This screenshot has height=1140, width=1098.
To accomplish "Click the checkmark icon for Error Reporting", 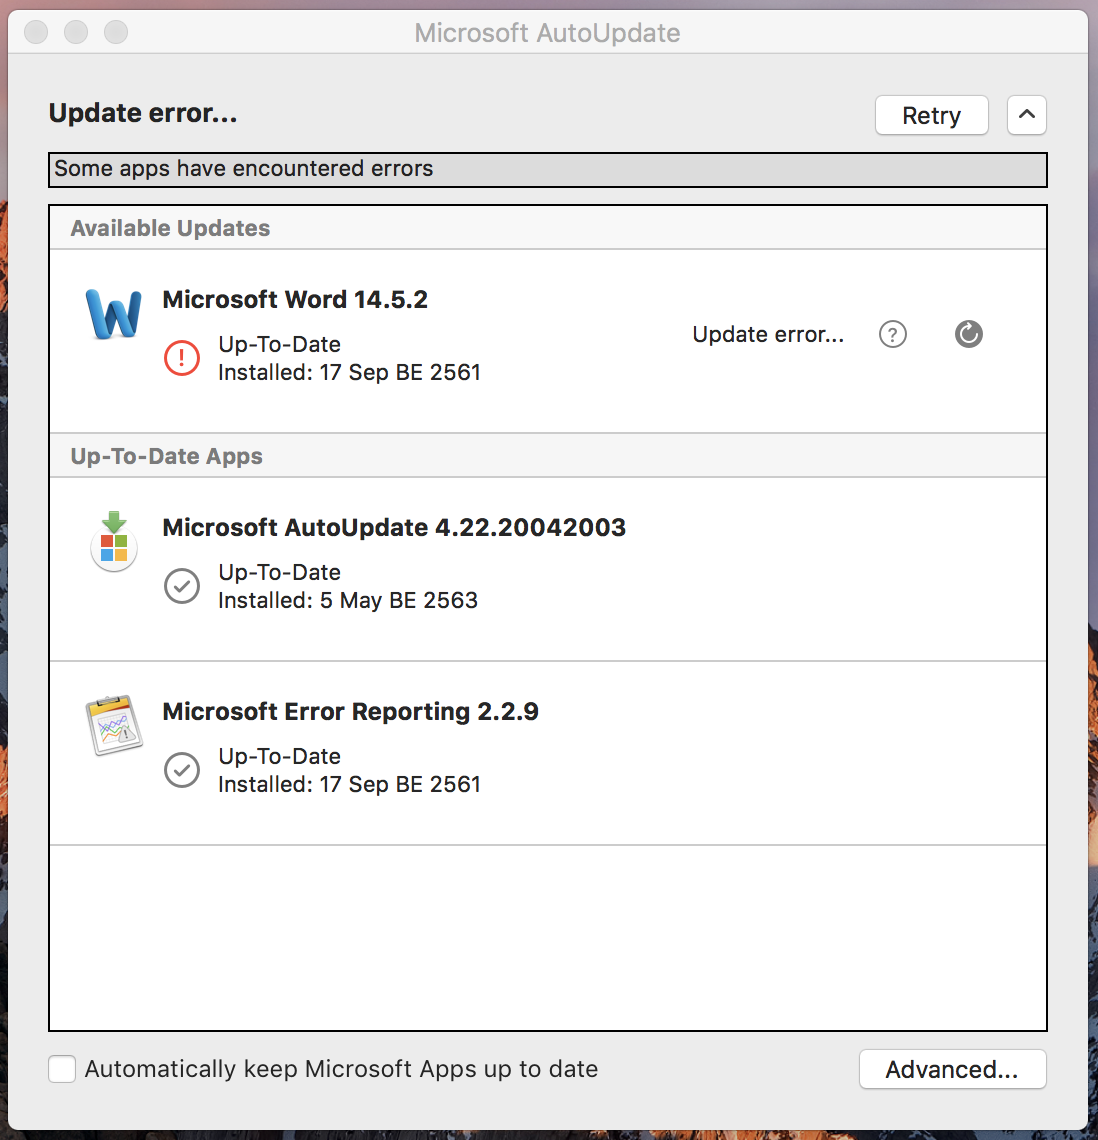I will (182, 770).
